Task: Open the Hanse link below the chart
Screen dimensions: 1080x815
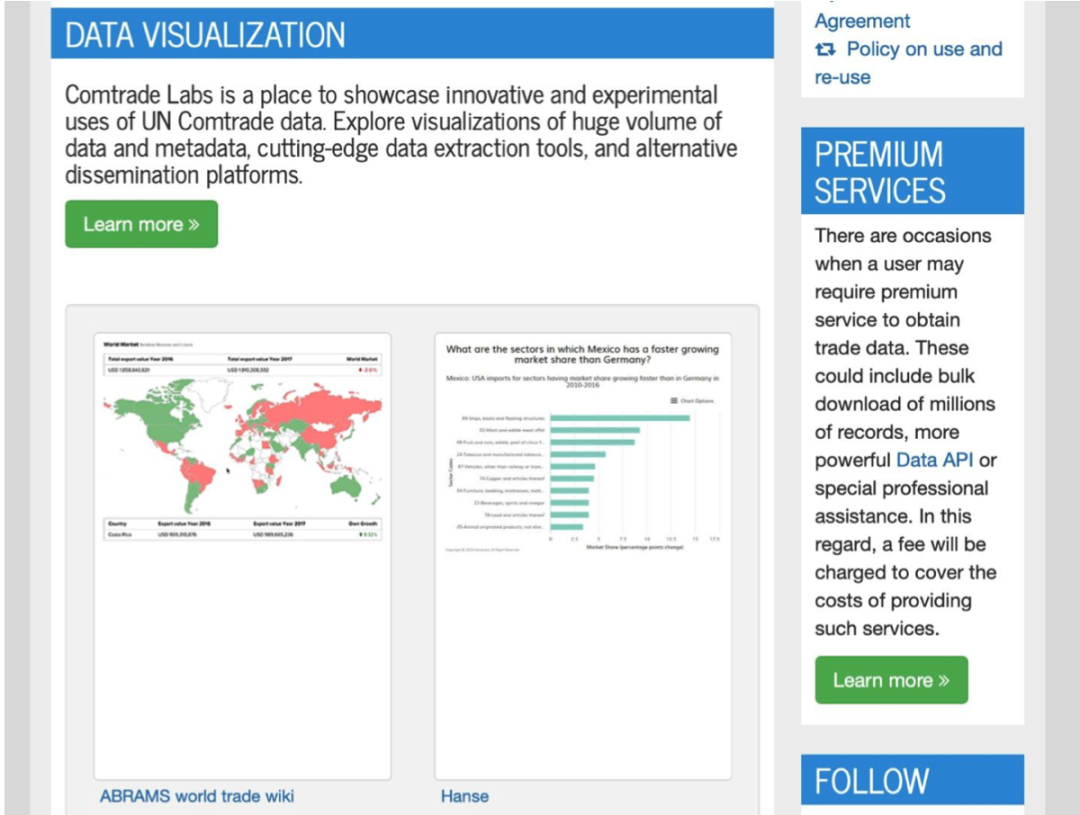Action: point(465,796)
